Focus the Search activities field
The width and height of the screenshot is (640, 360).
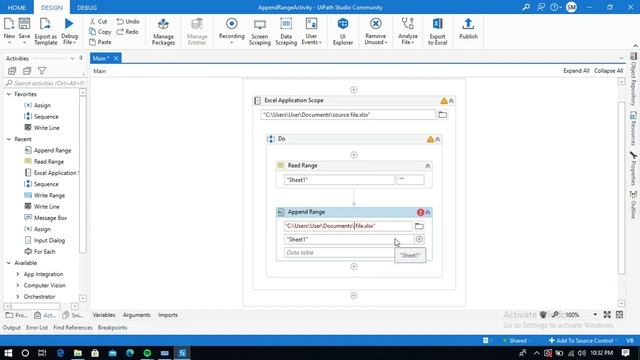pos(45,83)
